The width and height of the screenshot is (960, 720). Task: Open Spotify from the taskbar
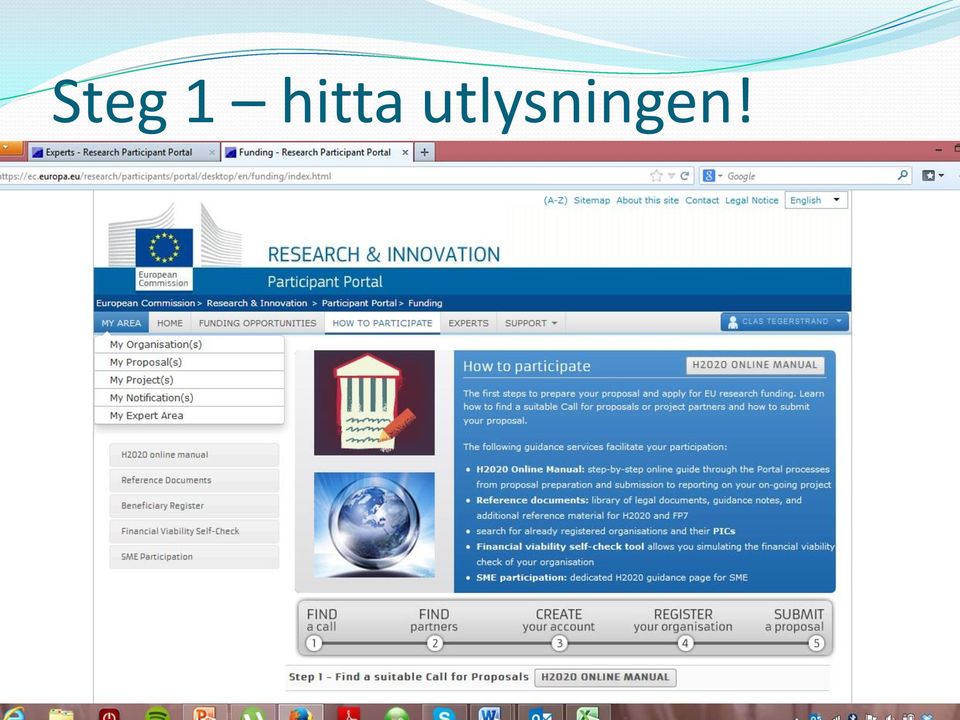pyautogui.click(x=157, y=714)
